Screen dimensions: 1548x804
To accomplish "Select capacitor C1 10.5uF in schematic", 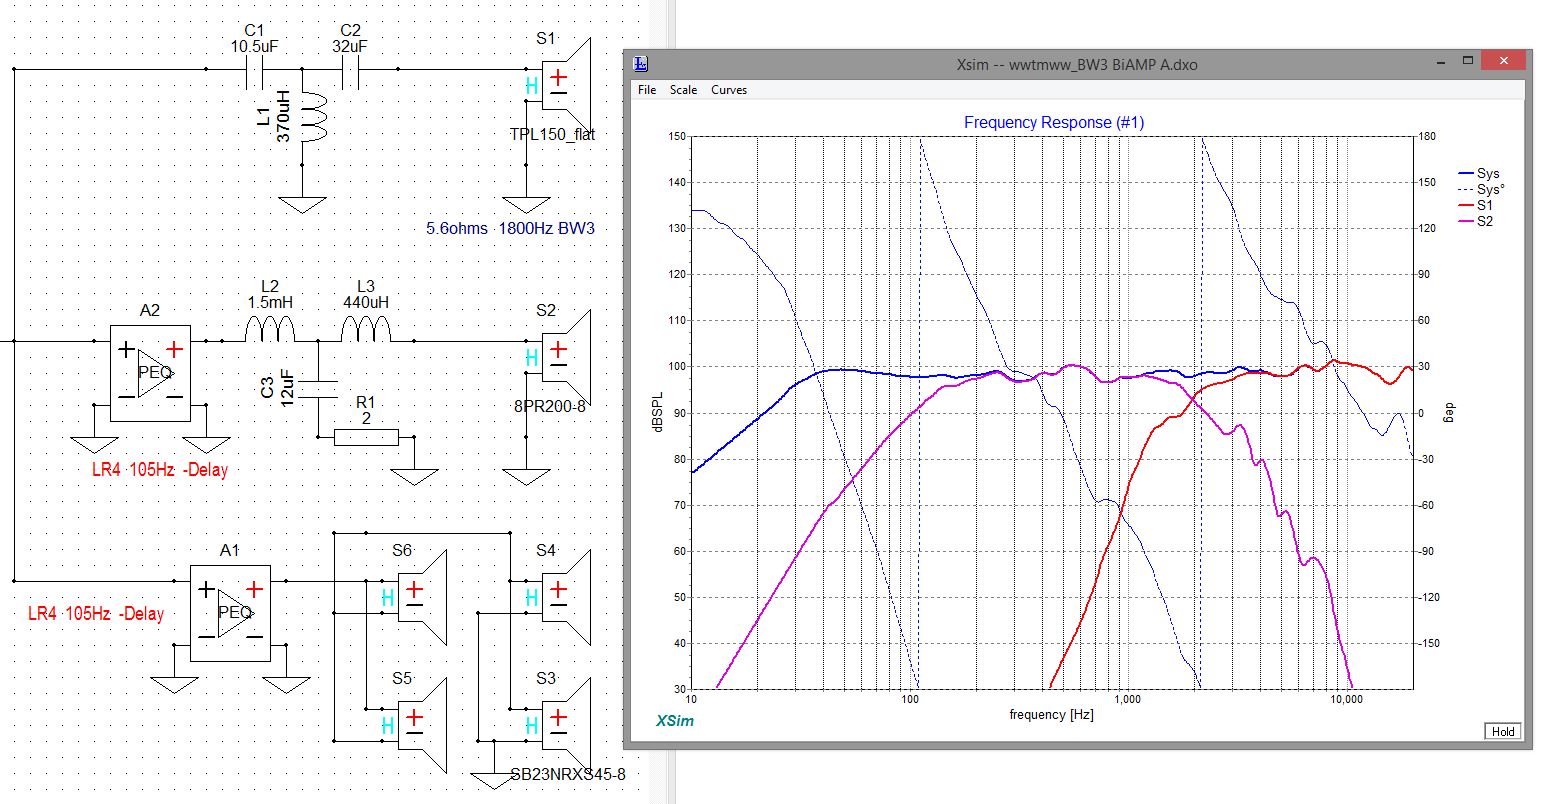I will [255, 69].
